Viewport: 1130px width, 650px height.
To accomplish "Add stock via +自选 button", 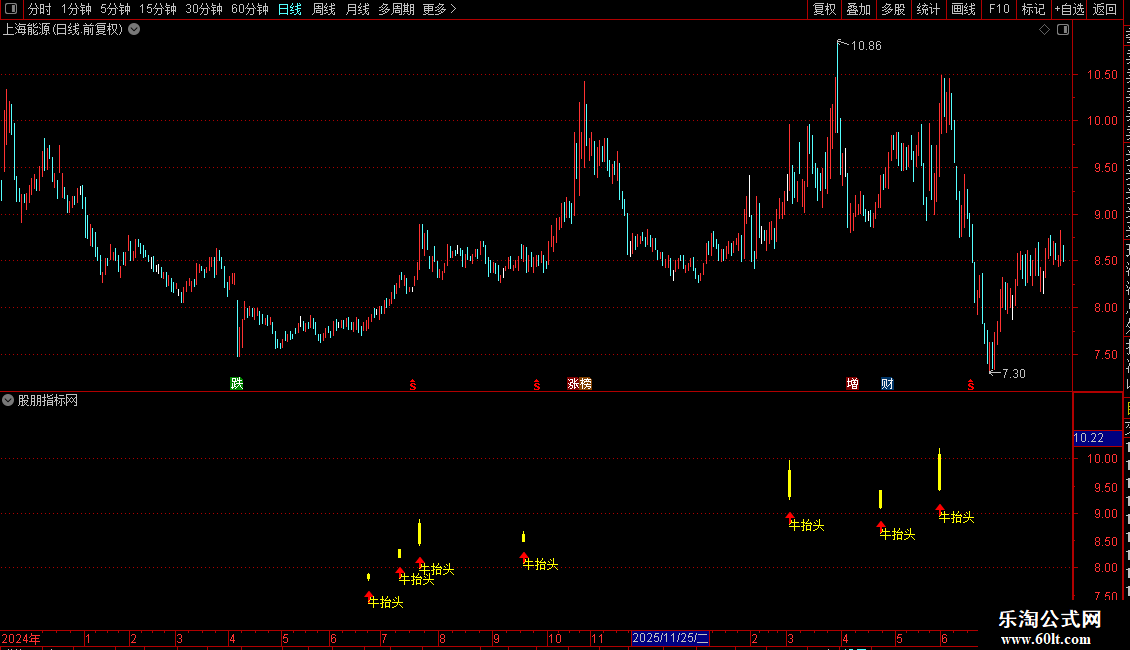I will 1069,9.
